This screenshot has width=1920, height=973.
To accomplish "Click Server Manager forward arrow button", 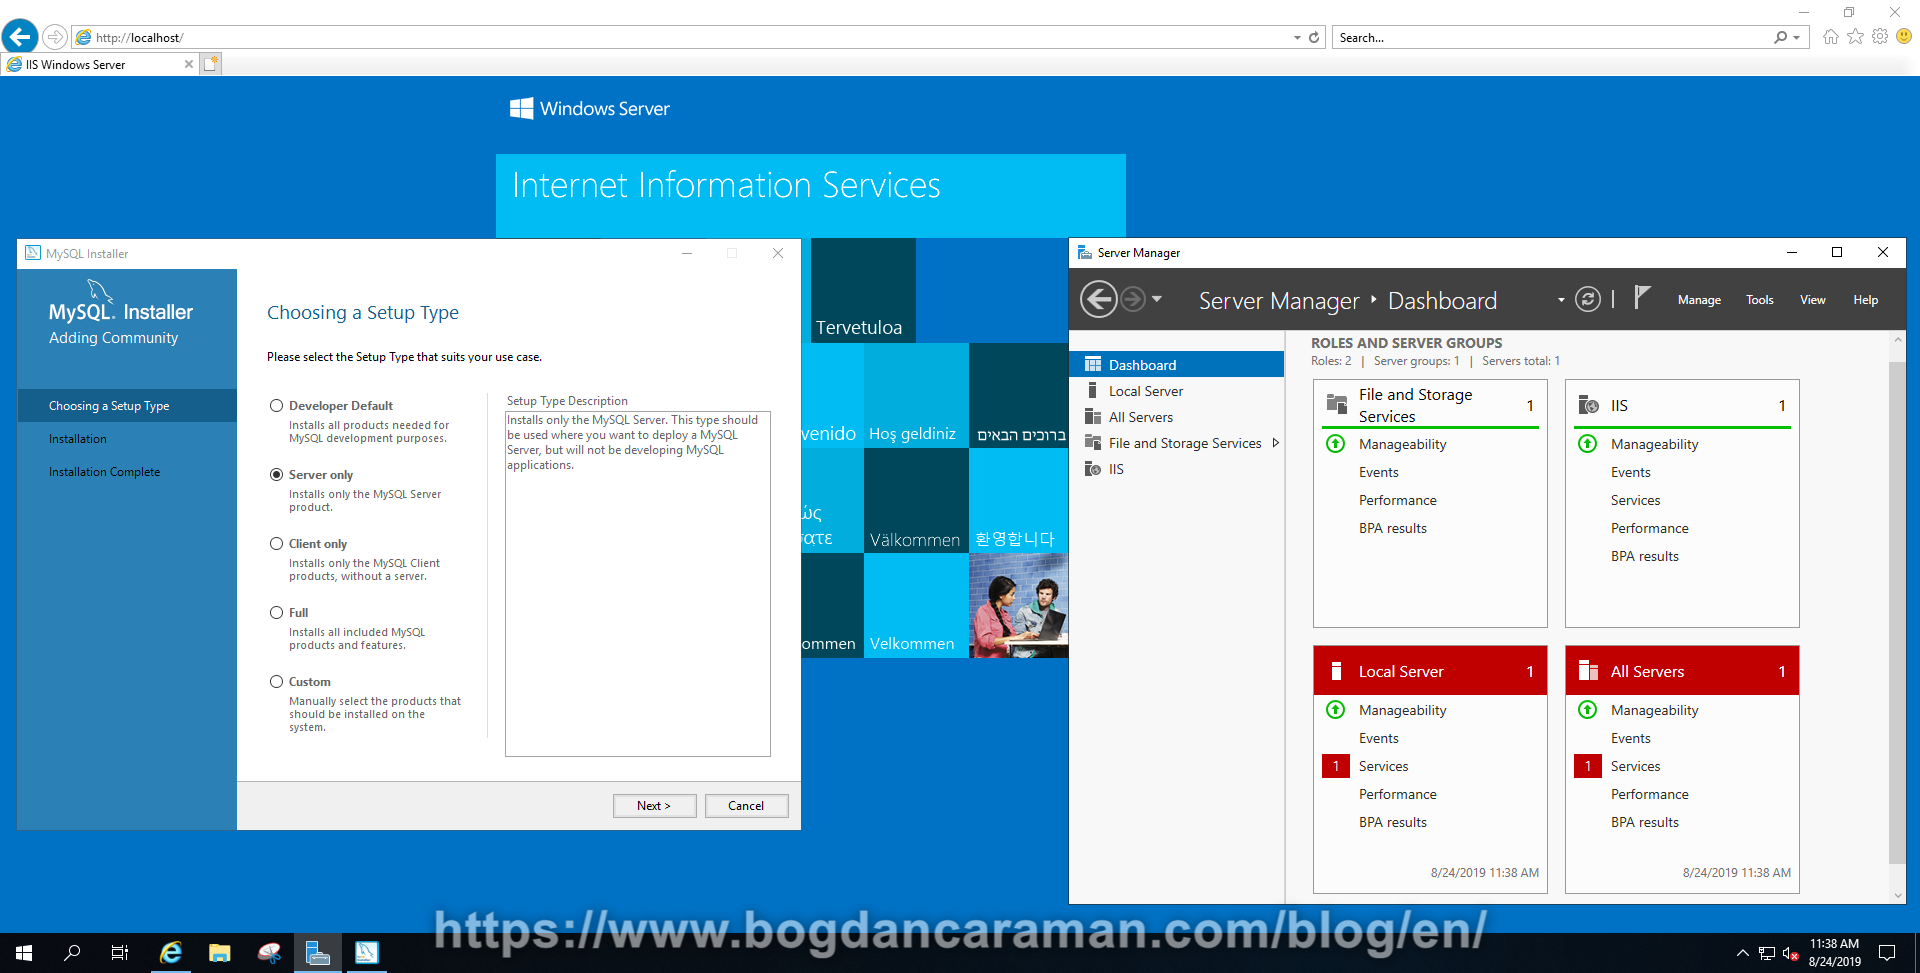I will click(1133, 299).
